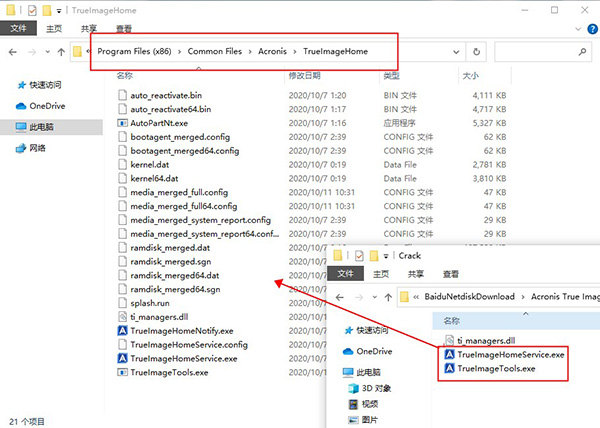Screen dimensions: 600x428
Task: Select AutoPartNt.exe application file
Action: (x=158, y=121)
